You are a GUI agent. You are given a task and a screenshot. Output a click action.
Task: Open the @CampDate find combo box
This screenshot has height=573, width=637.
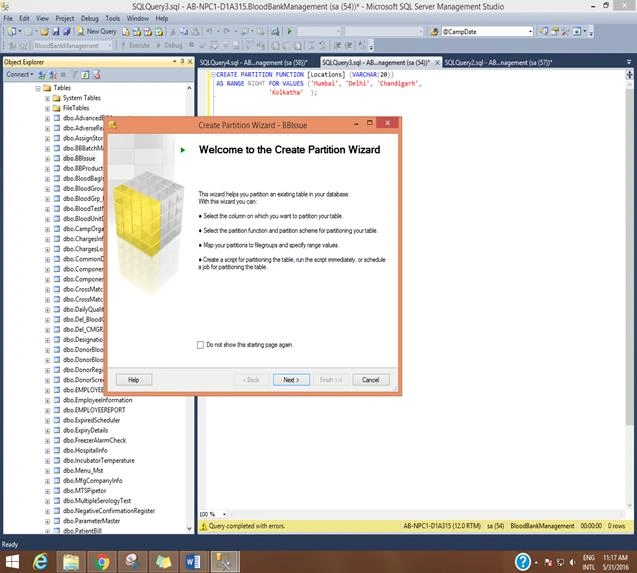click(487, 31)
